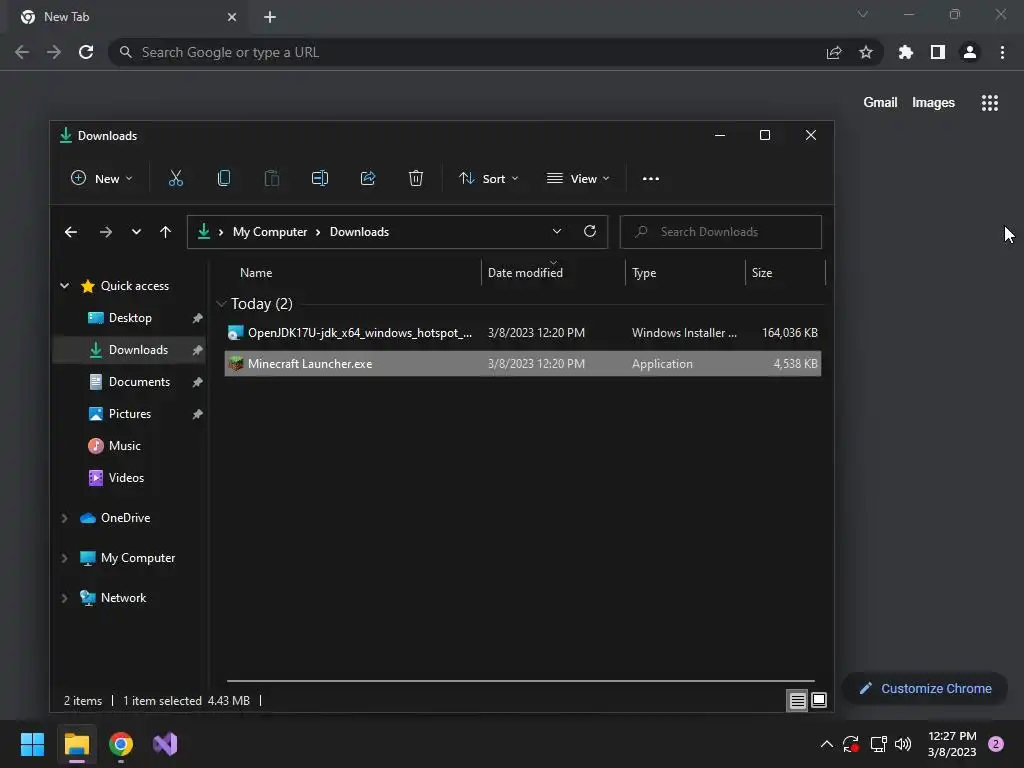Go back in File Explorer navigation
This screenshot has width=1024, height=768.
point(71,232)
